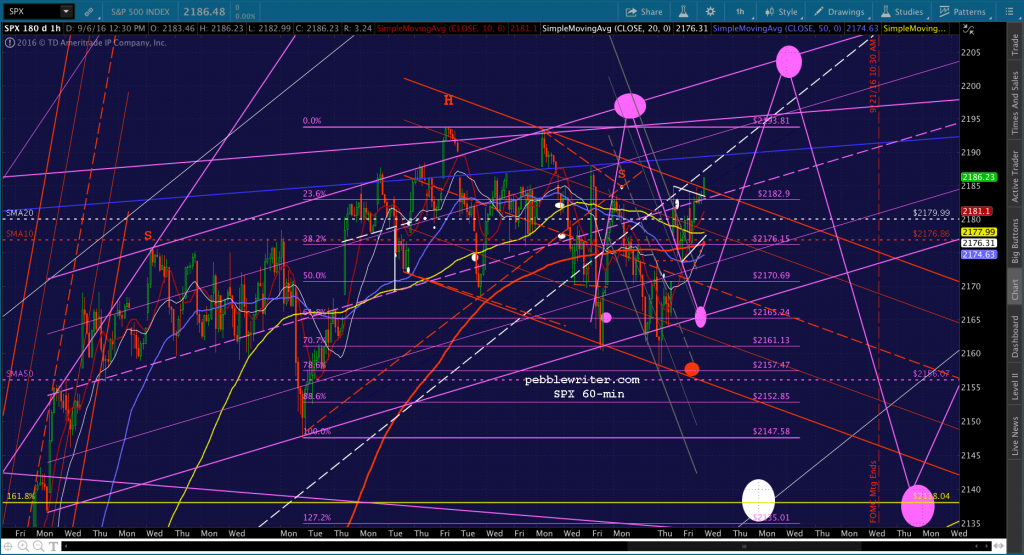The image size is (1024, 555).
Task: Open the Patterns menu
Action: click(x=963, y=12)
